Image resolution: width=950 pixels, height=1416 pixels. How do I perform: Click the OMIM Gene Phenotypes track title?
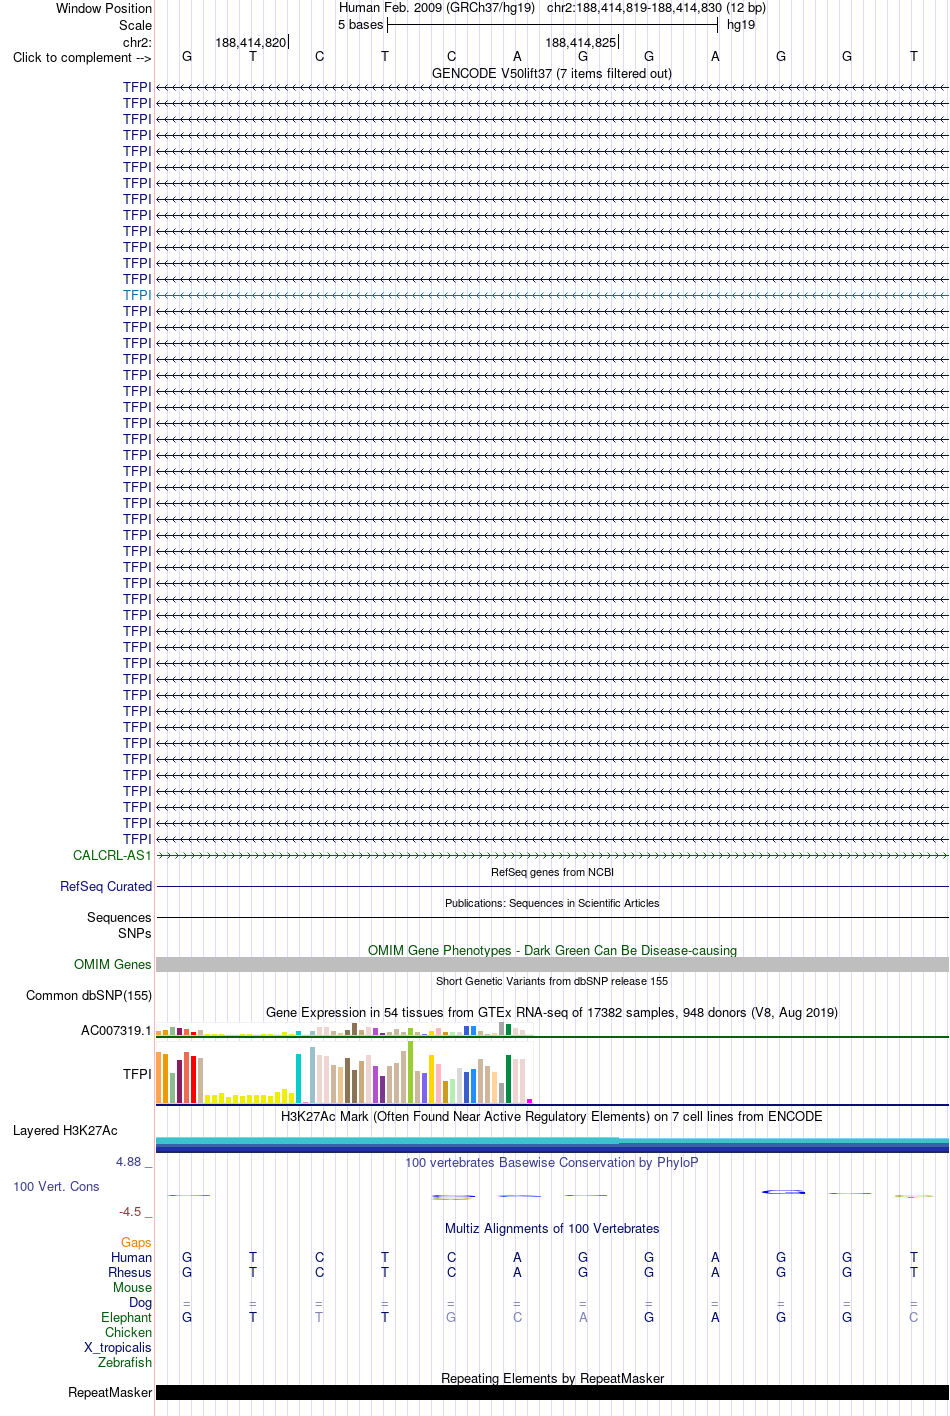coord(552,950)
